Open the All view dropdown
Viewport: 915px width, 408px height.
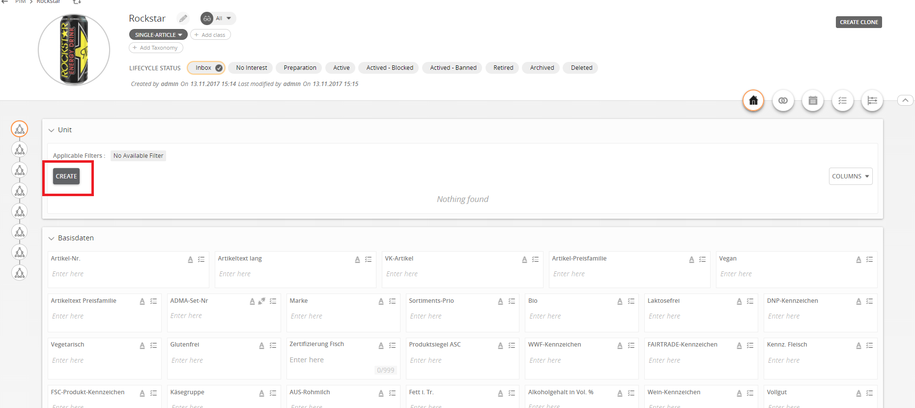[x=218, y=19]
